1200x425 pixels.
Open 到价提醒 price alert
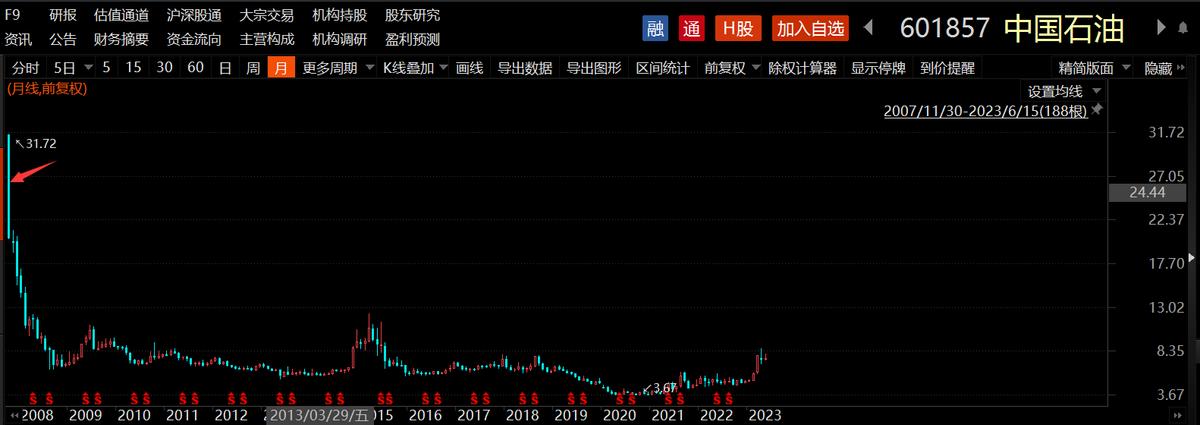pyautogui.click(x=947, y=69)
